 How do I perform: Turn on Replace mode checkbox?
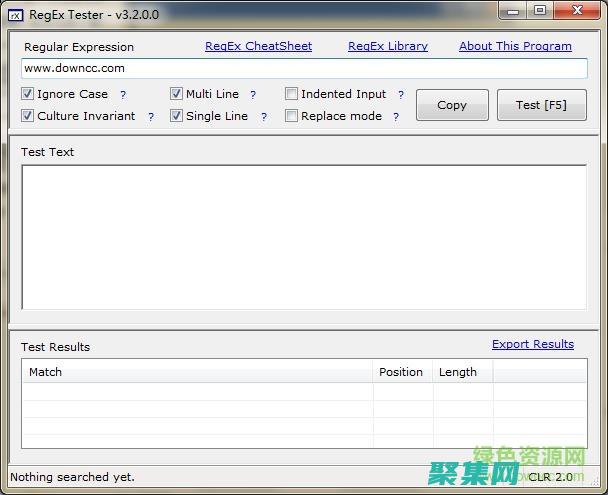(292, 116)
